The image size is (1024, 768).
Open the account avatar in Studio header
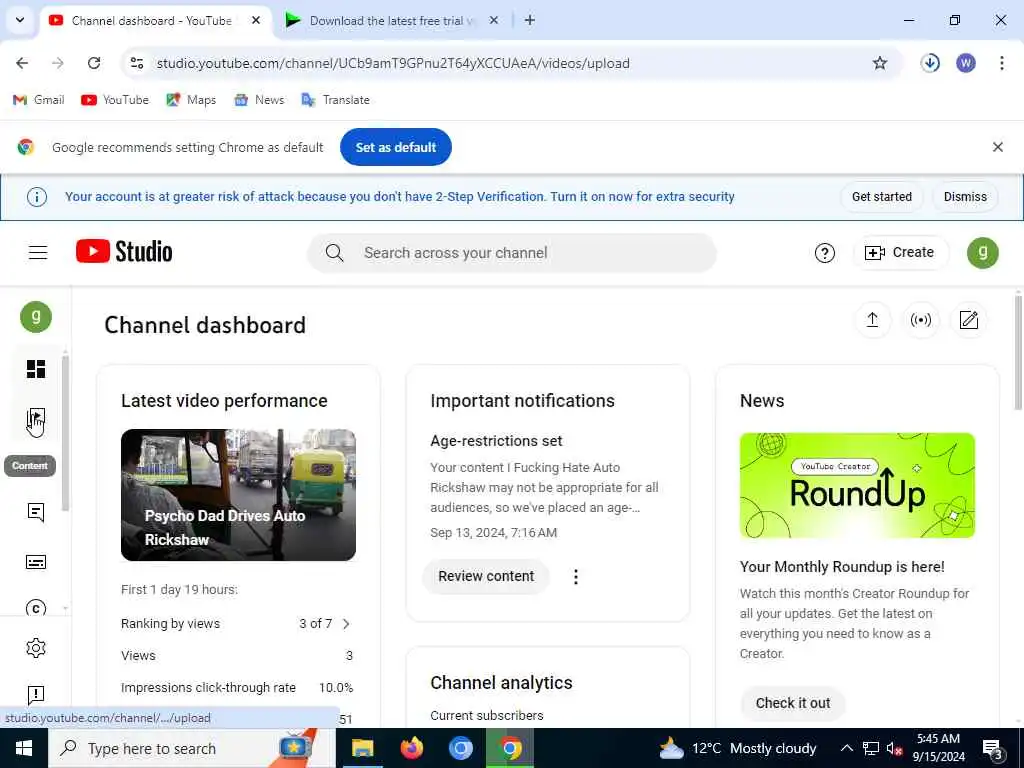pyautogui.click(x=982, y=252)
